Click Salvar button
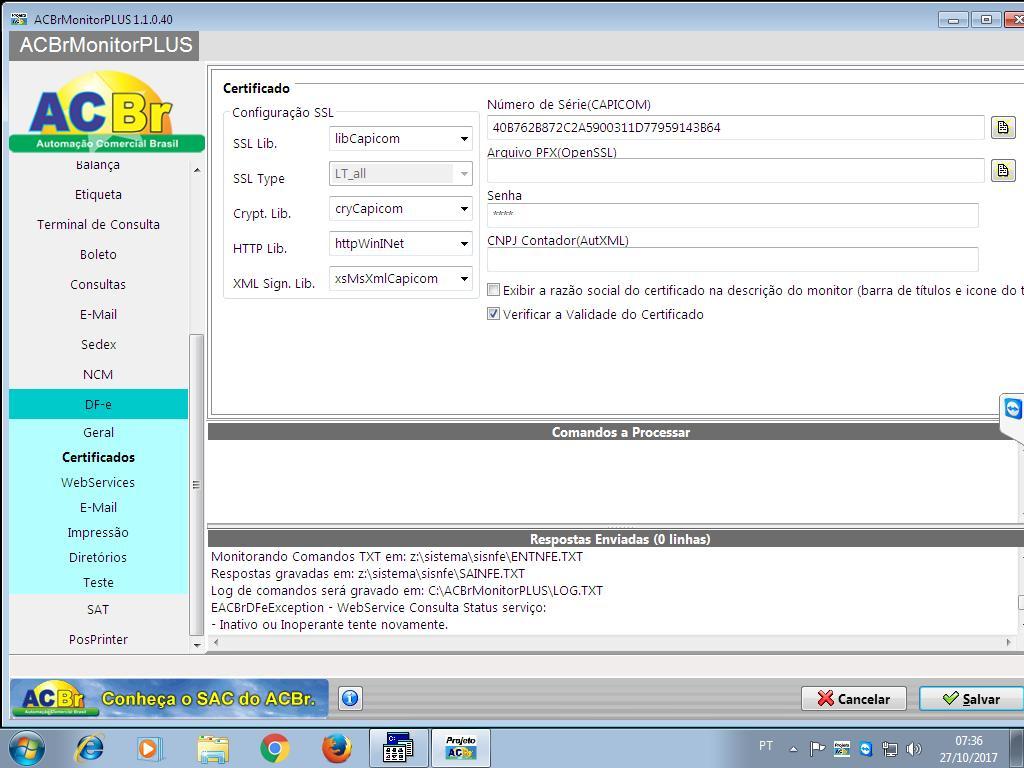The height and width of the screenshot is (768, 1024). point(972,699)
